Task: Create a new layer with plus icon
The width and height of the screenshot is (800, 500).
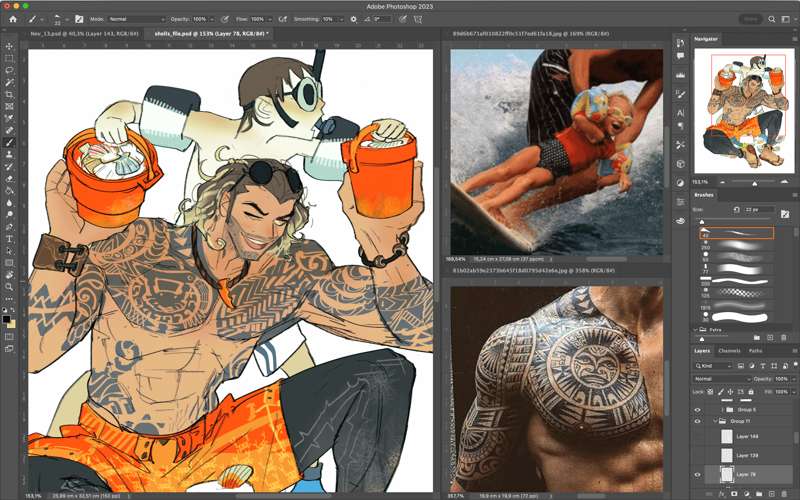Action: click(x=772, y=494)
